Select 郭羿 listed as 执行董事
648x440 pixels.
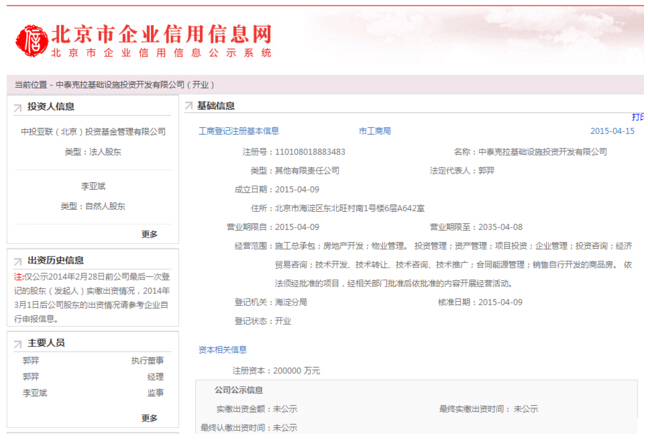coord(31,360)
